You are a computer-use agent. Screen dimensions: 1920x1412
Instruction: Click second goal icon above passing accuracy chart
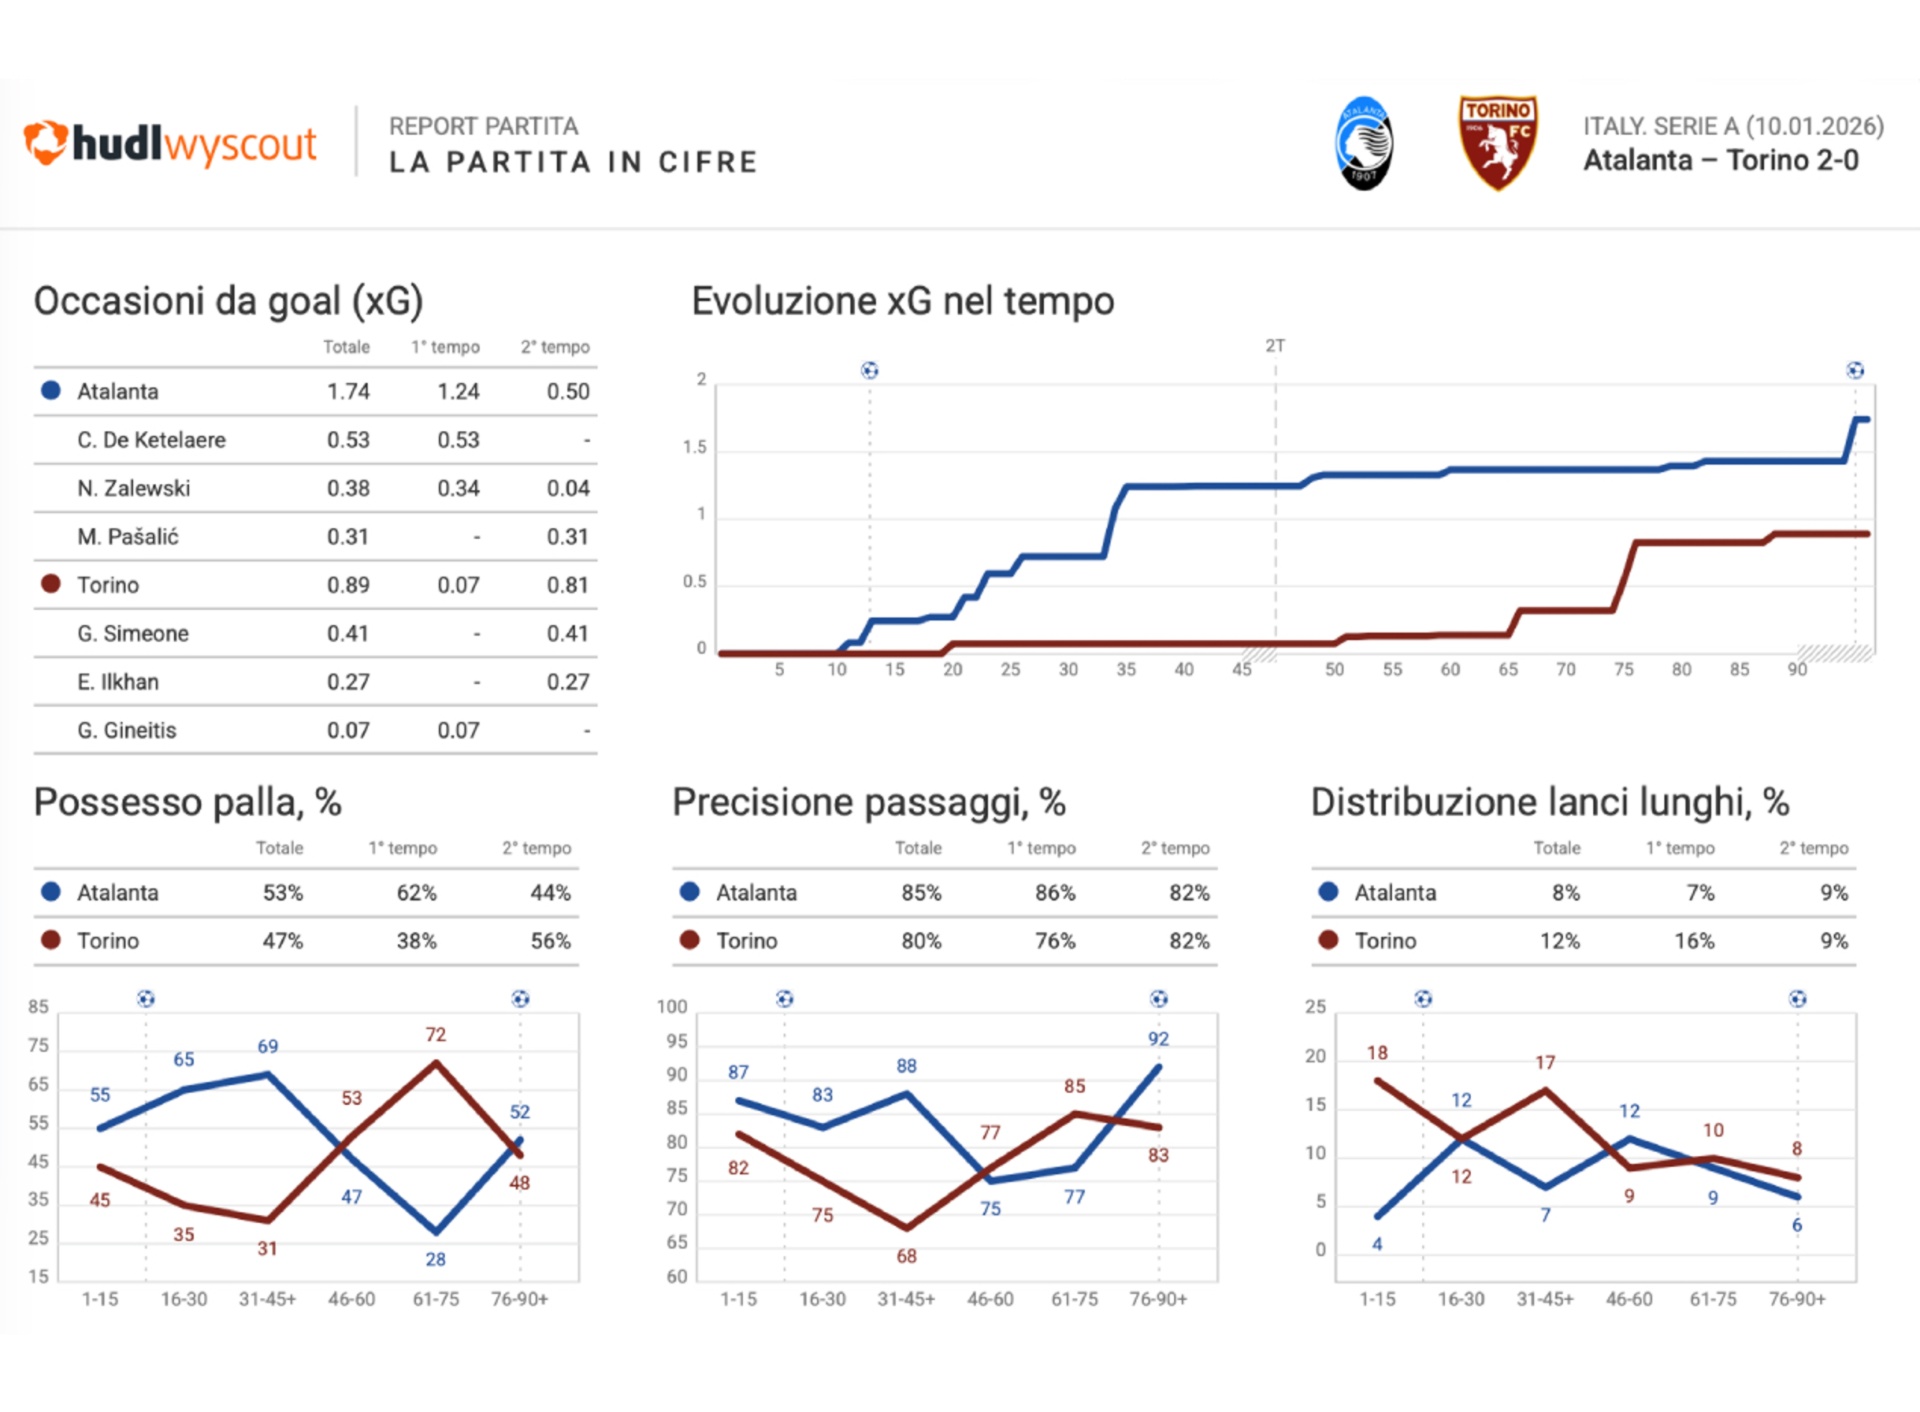(x=1159, y=999)
